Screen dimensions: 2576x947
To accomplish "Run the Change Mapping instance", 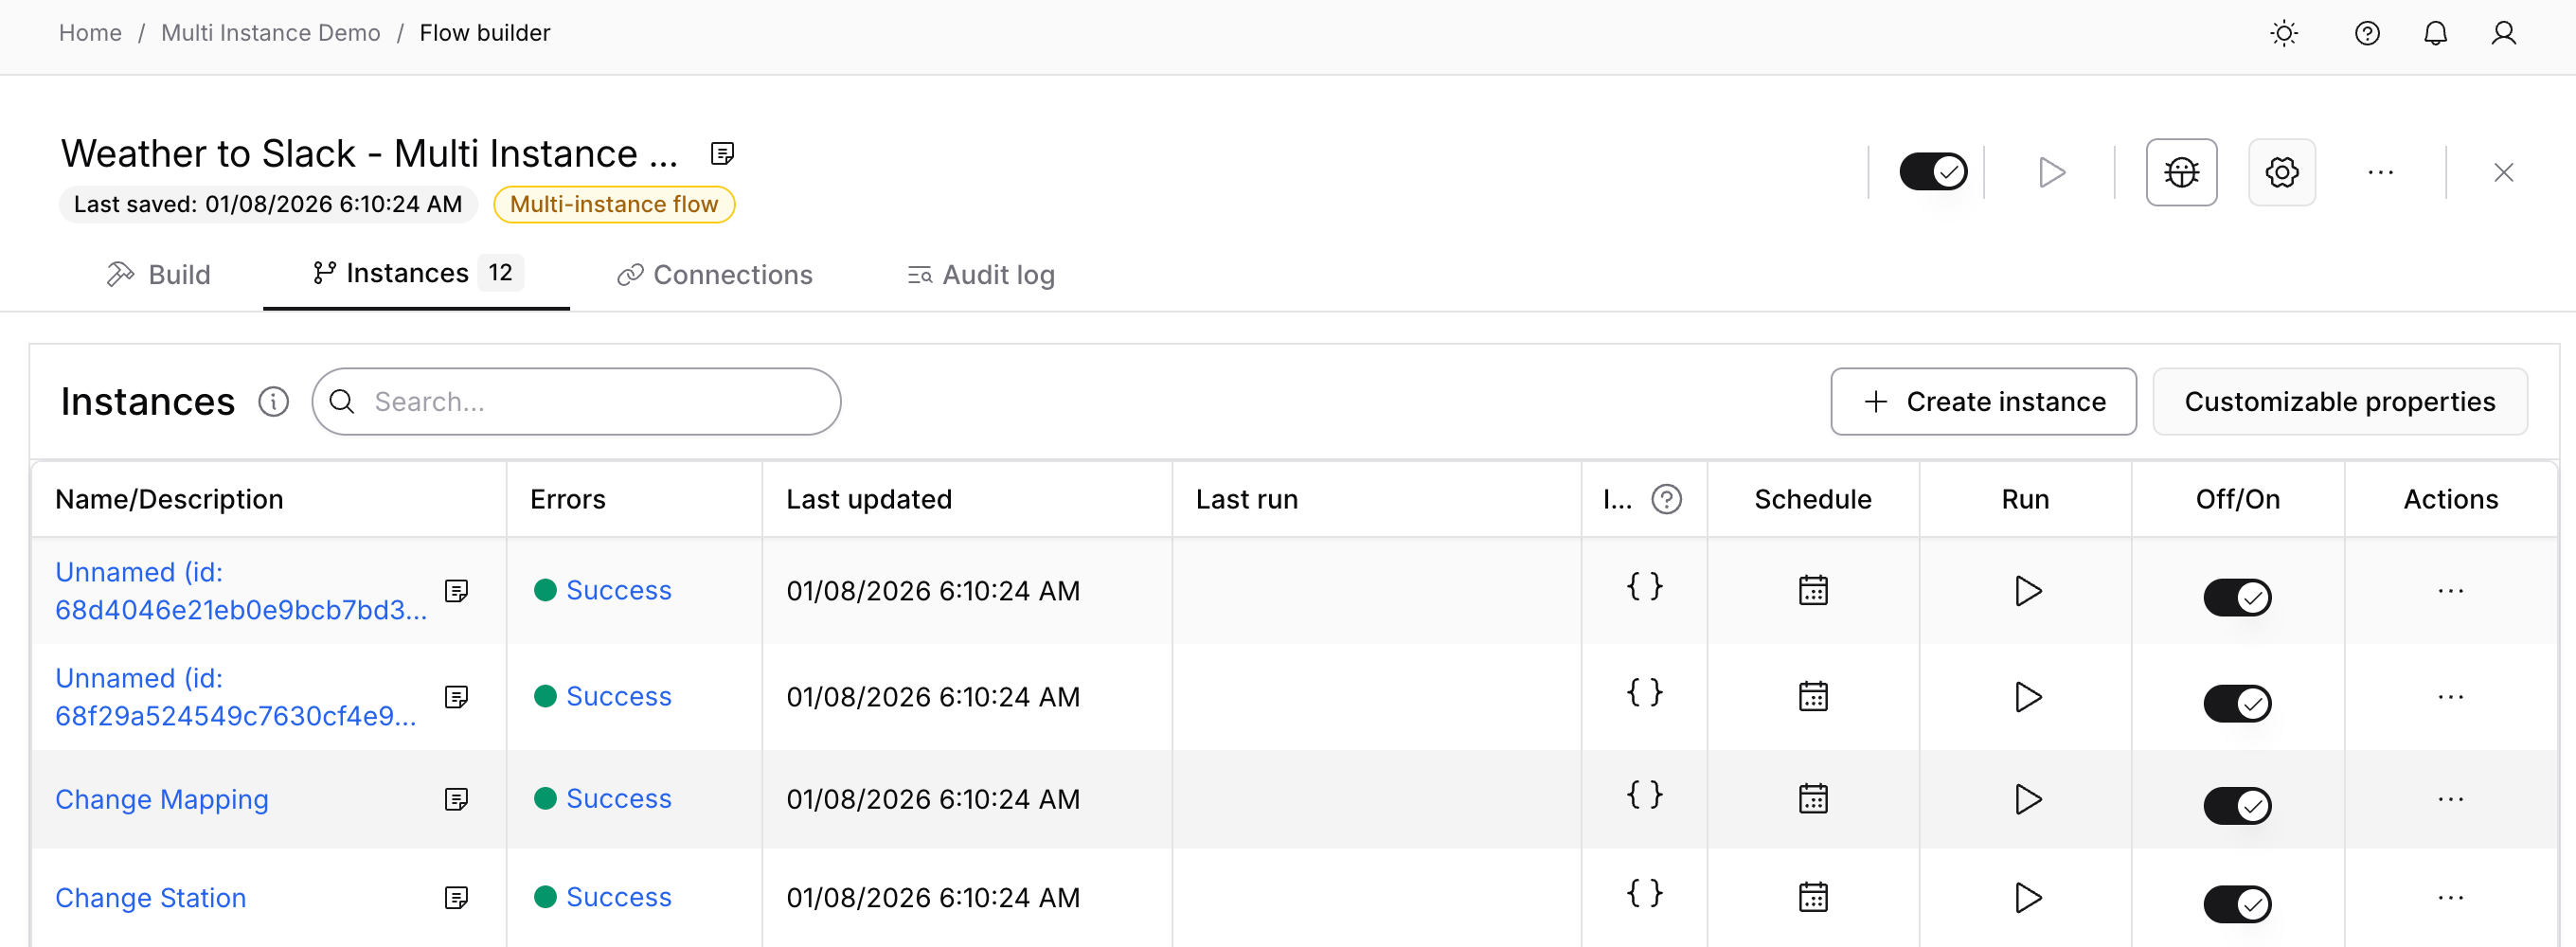I will pyautogui.click(x=2026, y=799).
